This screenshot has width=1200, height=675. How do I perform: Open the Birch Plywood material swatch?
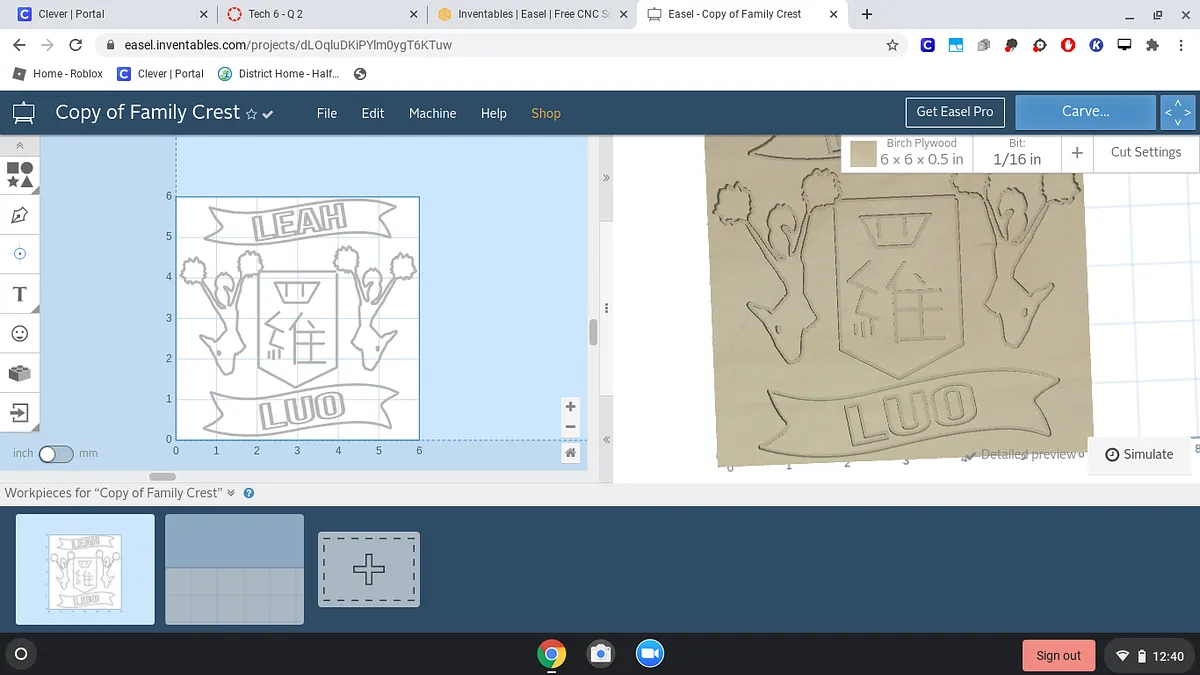[x=863, y=154]
